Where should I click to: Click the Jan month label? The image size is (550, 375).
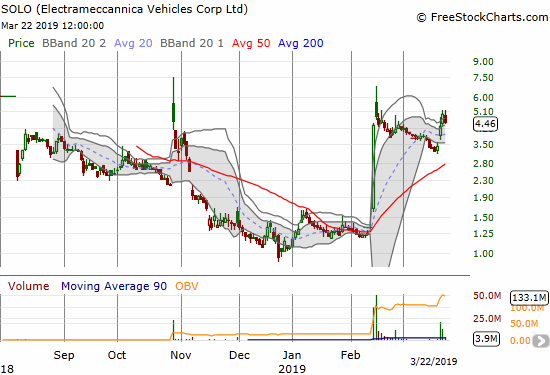(x=292, y=355)
